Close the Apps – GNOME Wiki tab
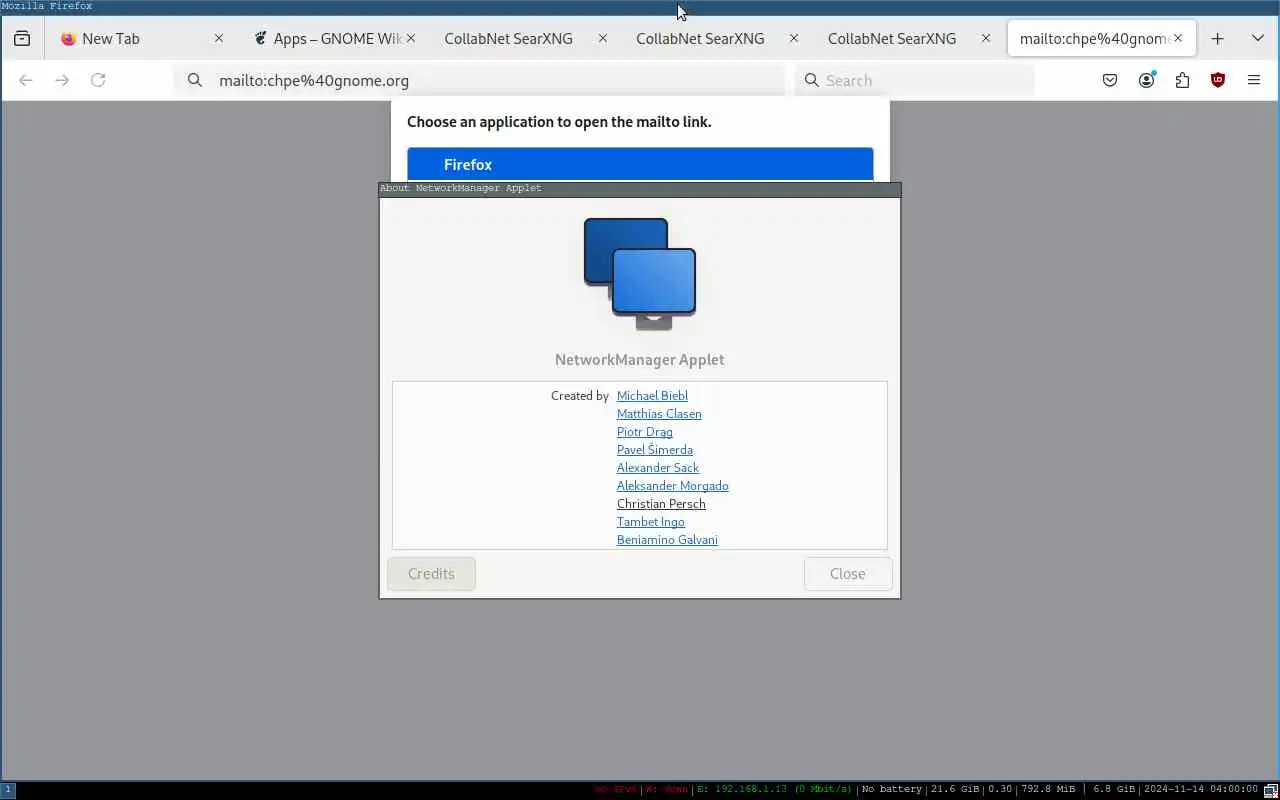This screenshot has height=800, width=1280. pos(410,38)
